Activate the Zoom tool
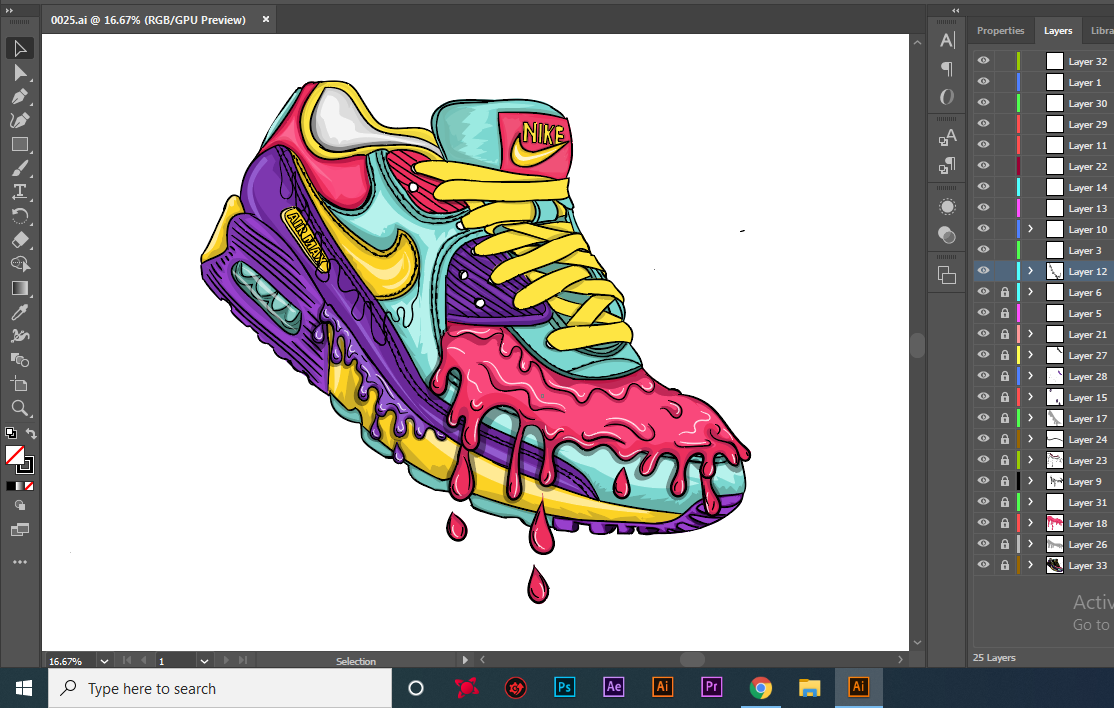 (x=19, y=407)
